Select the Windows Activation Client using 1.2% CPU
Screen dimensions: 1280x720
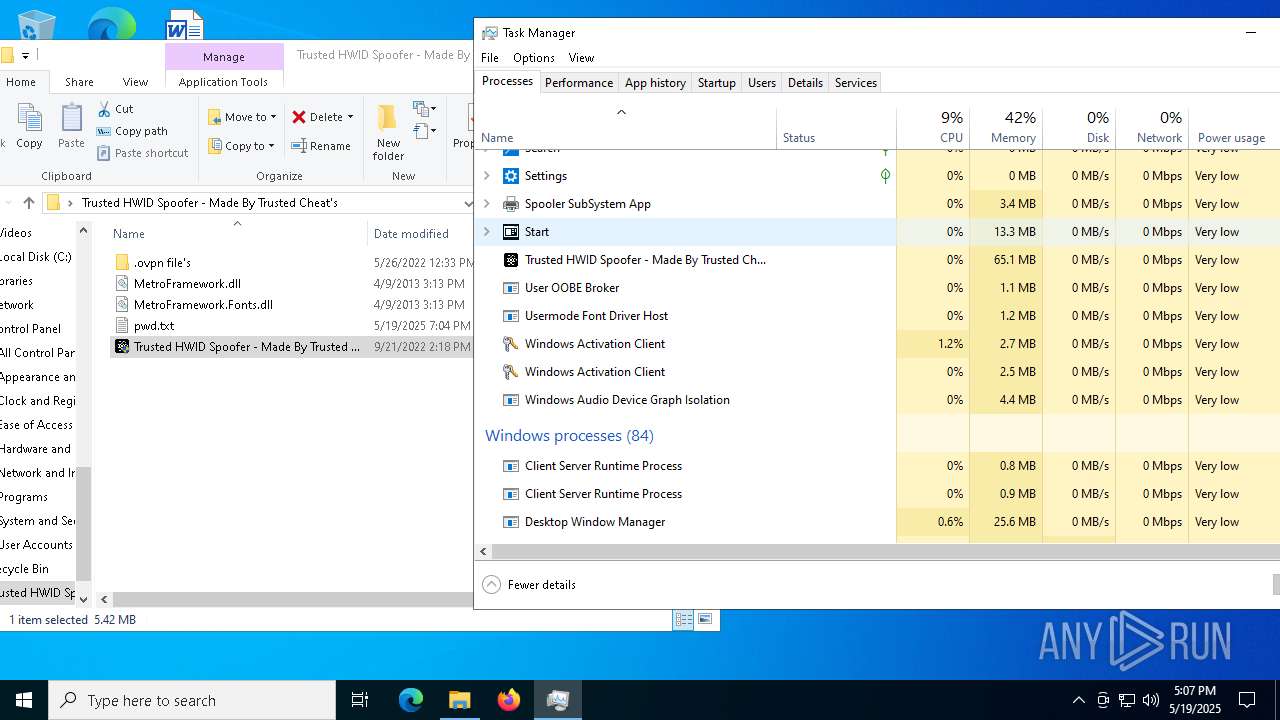pos(685,344)
